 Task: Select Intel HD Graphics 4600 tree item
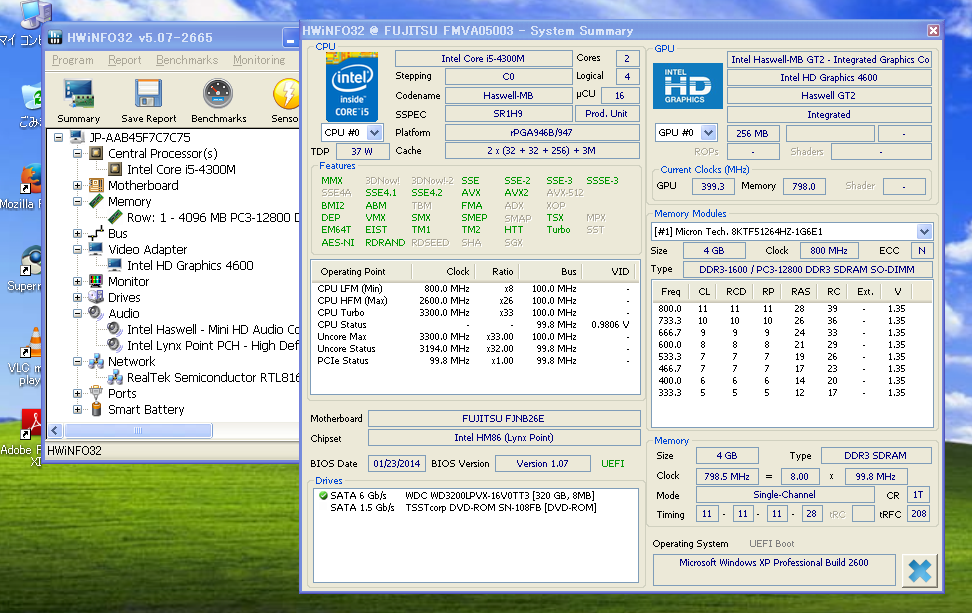pyautogui.click(x=190, y=265)
